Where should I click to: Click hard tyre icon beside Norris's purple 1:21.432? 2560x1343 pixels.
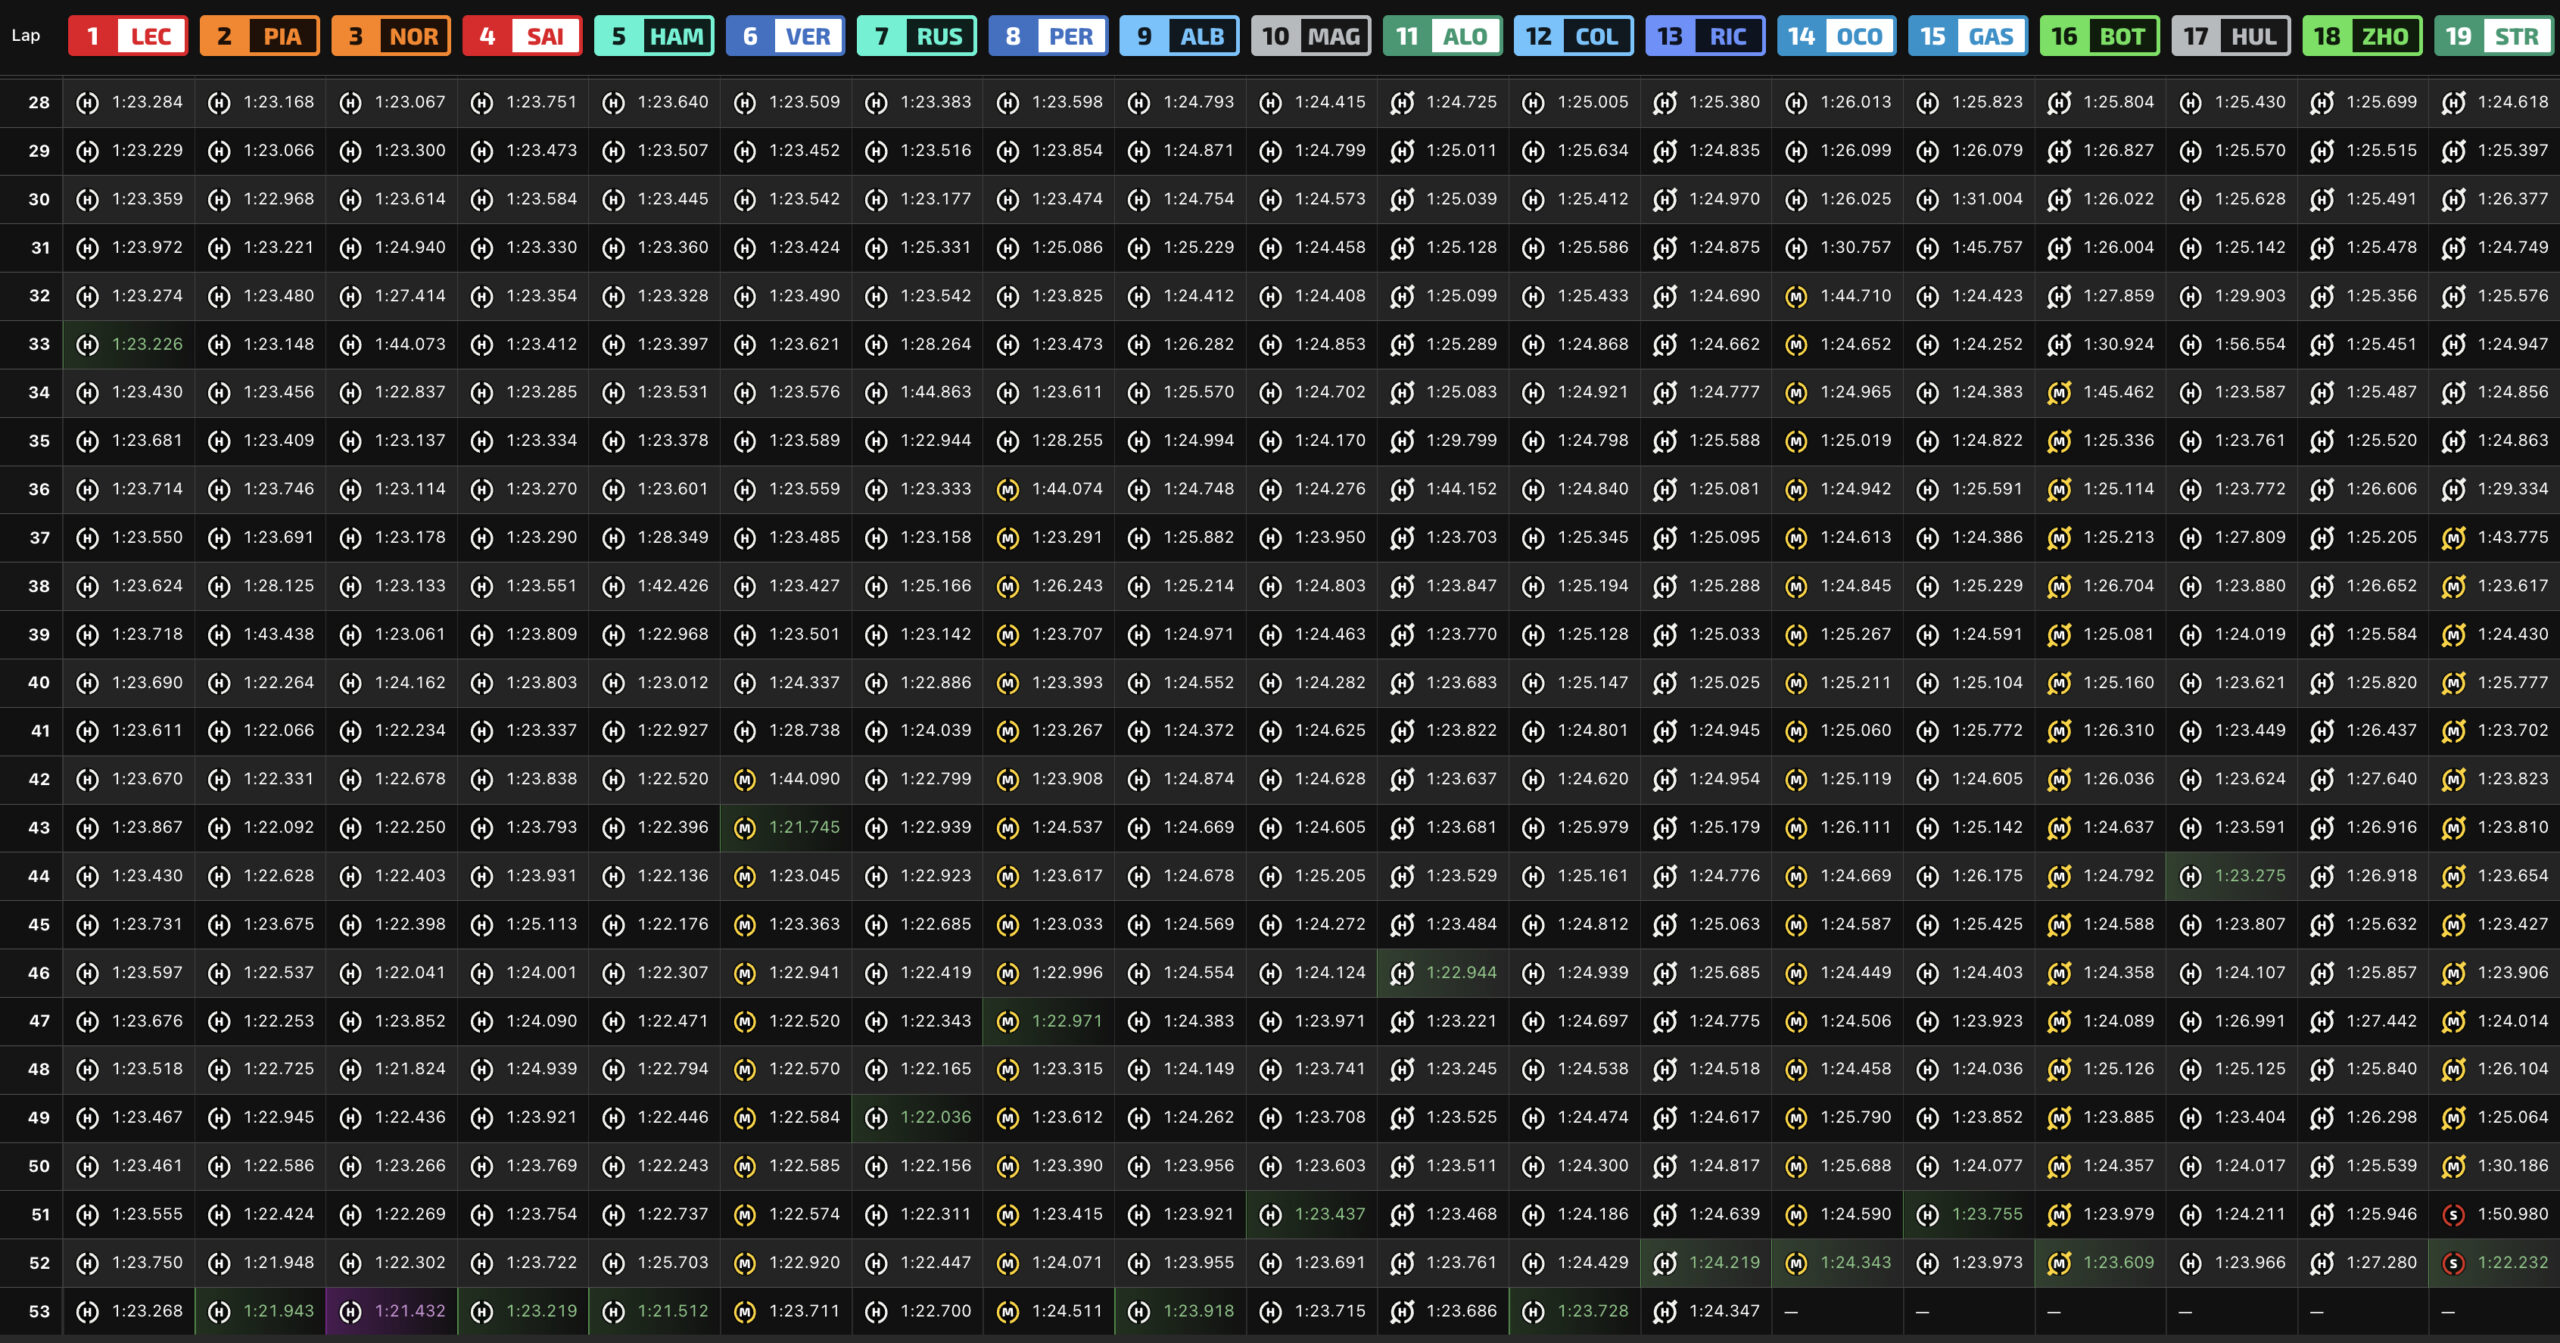click(x=350, y=1311)
